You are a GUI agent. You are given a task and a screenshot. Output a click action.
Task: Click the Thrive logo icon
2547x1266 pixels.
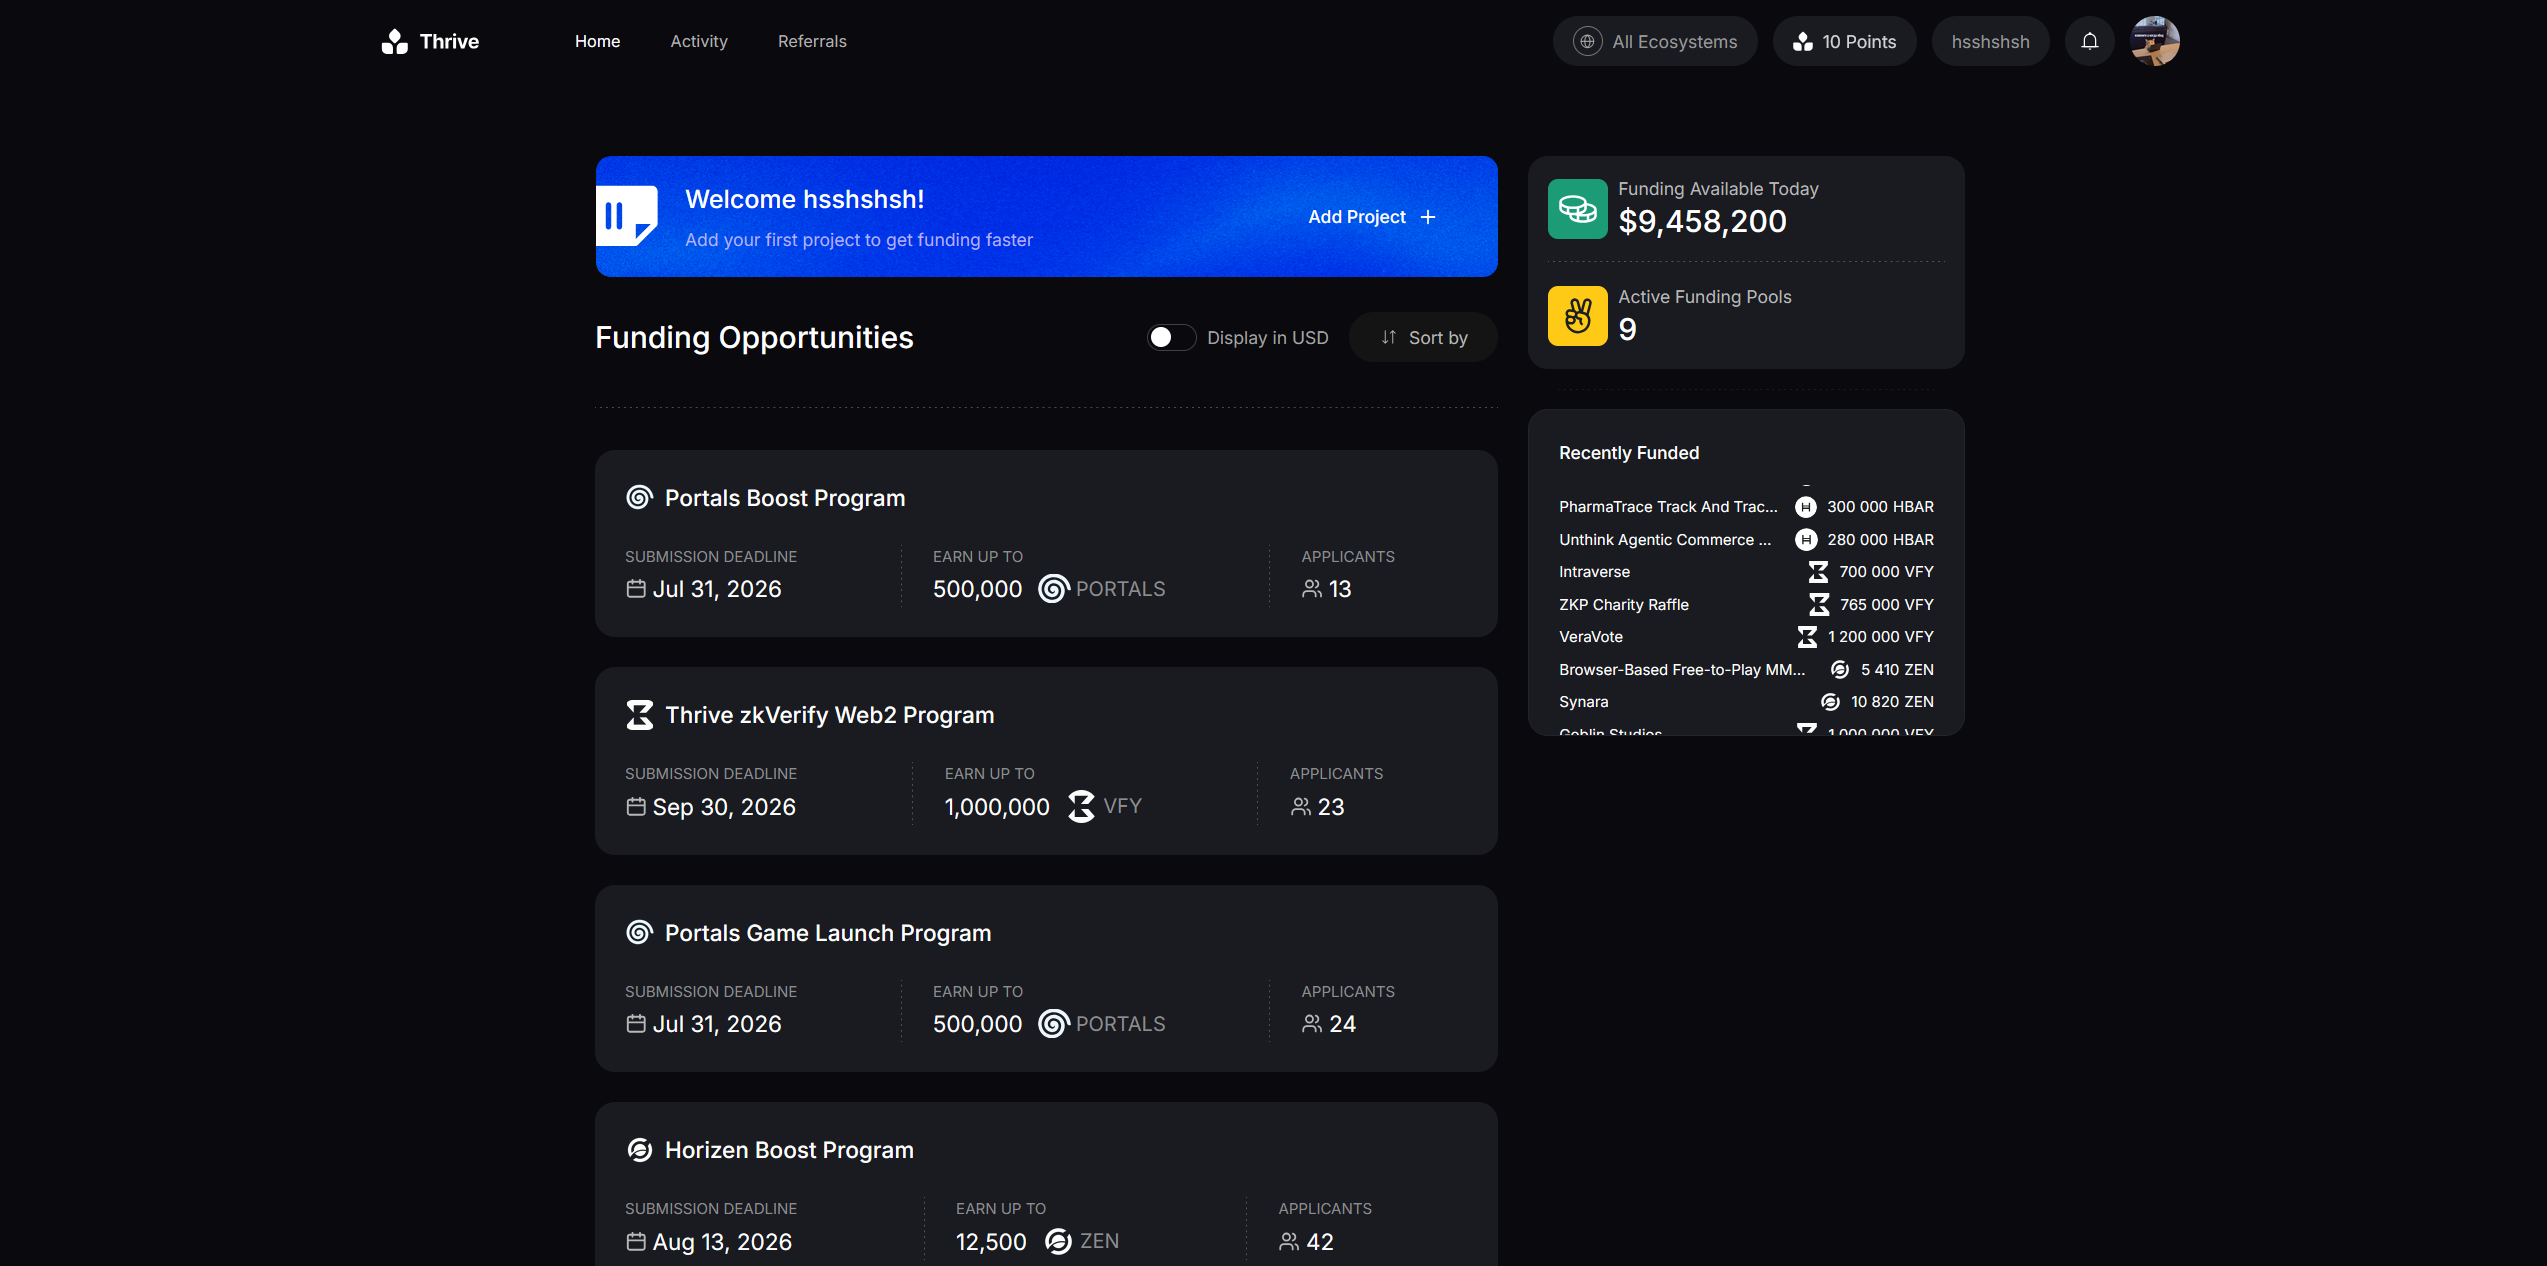coord(395,41)
